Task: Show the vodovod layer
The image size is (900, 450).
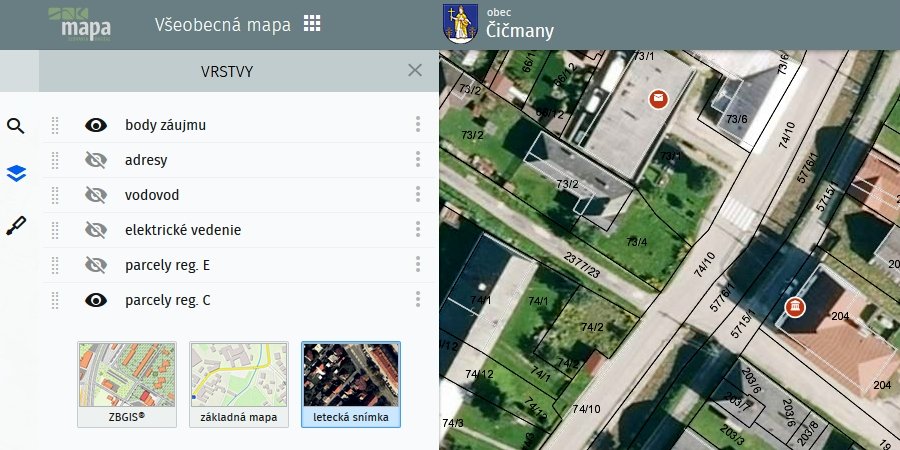Action: [96, 195]
